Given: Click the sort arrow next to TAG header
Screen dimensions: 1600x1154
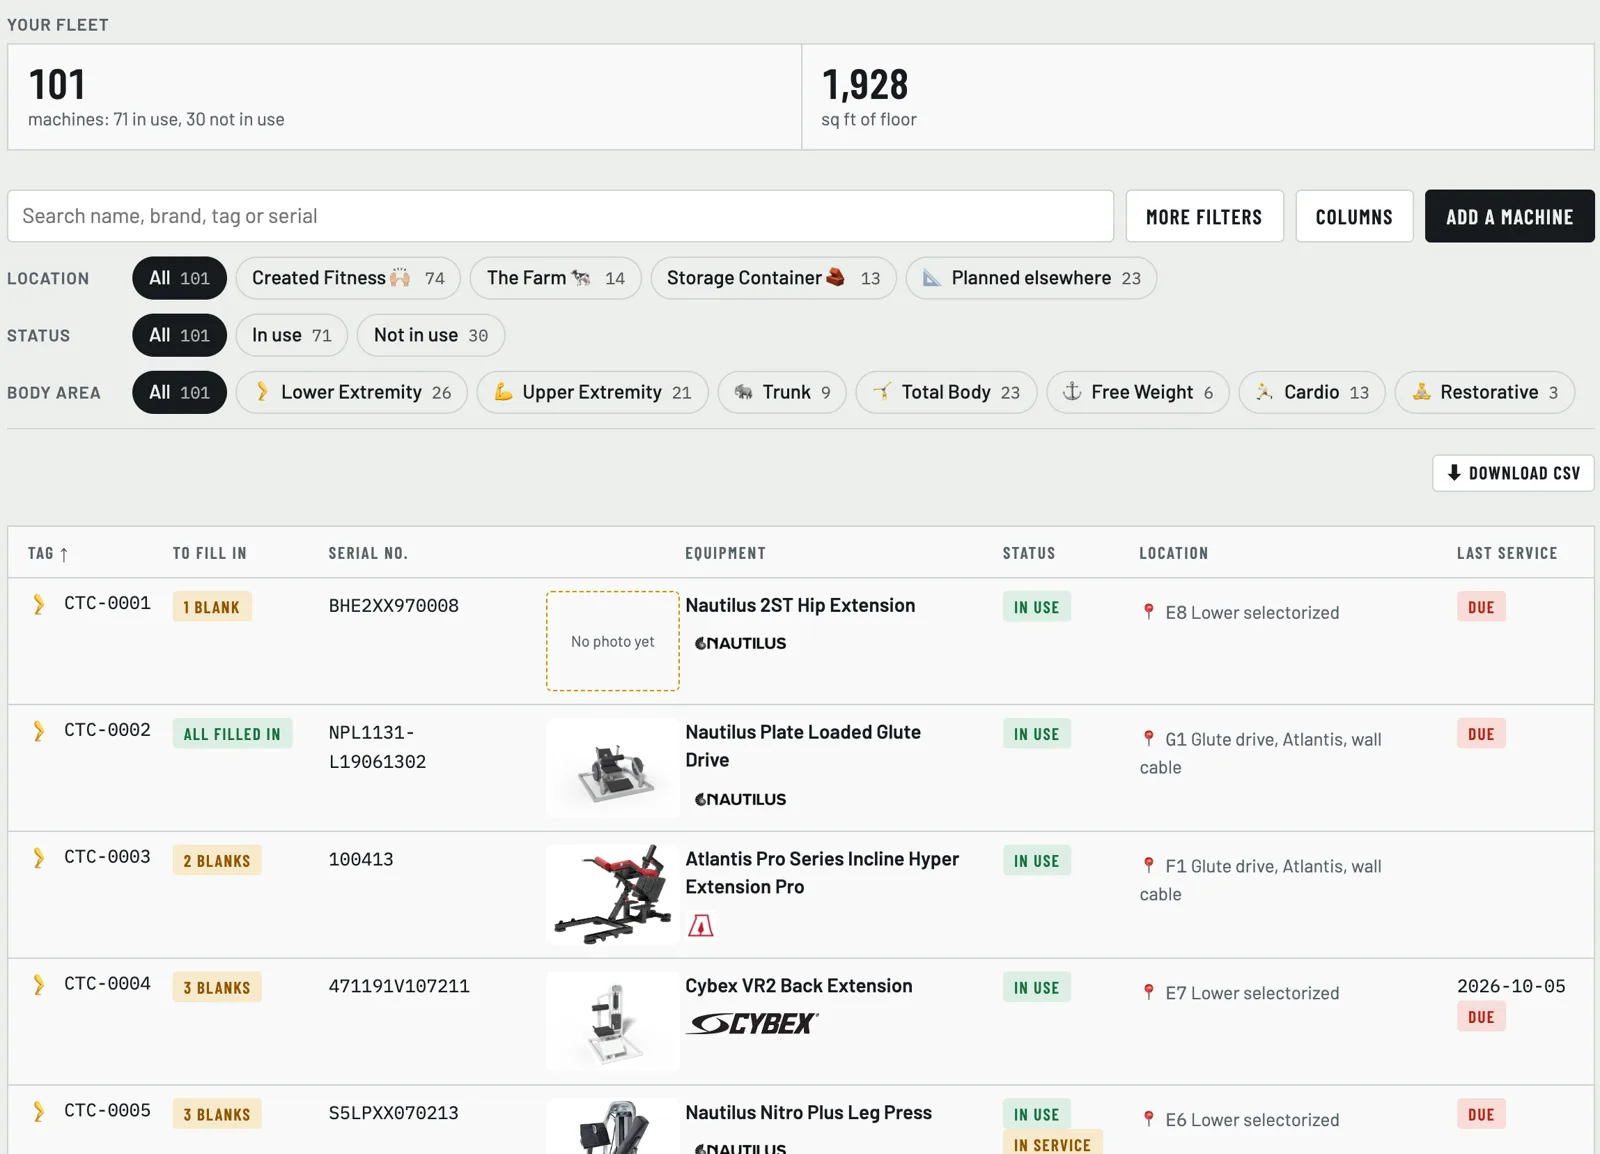Looking at the screenshot, I should [x=64, y=554].
